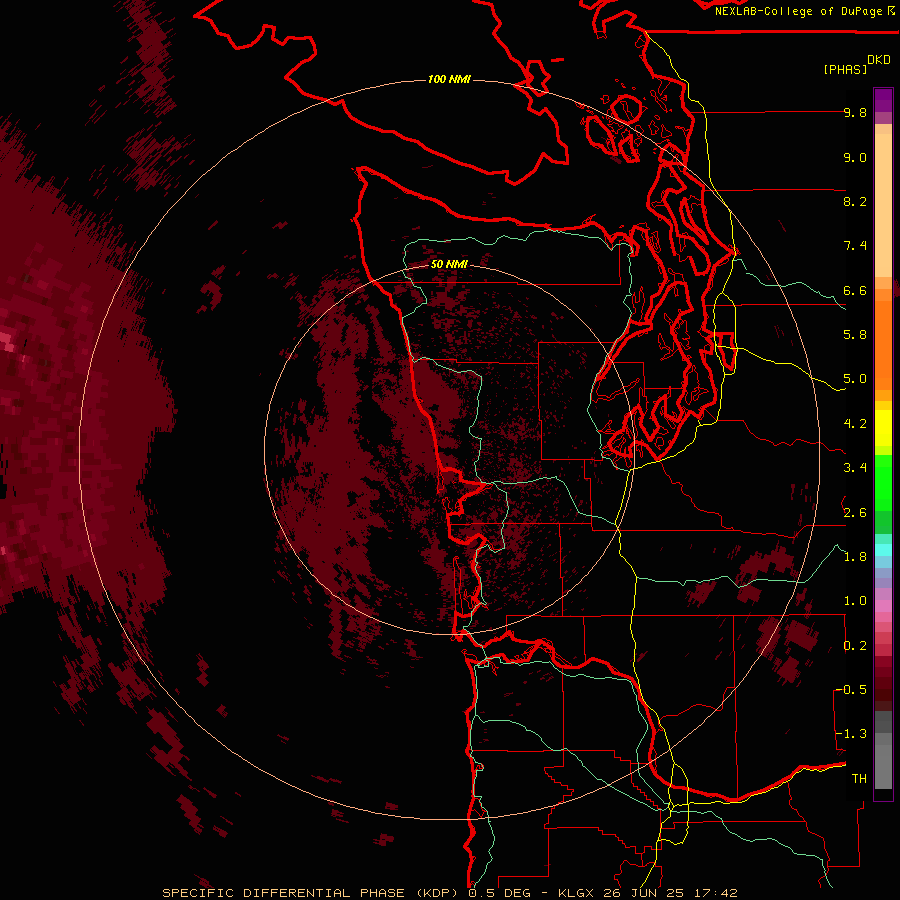This screenshot has height=900, width=900.
Task: Click the 5.0 value on the scale
Action: pyautogui.click(x=855, y=379)
